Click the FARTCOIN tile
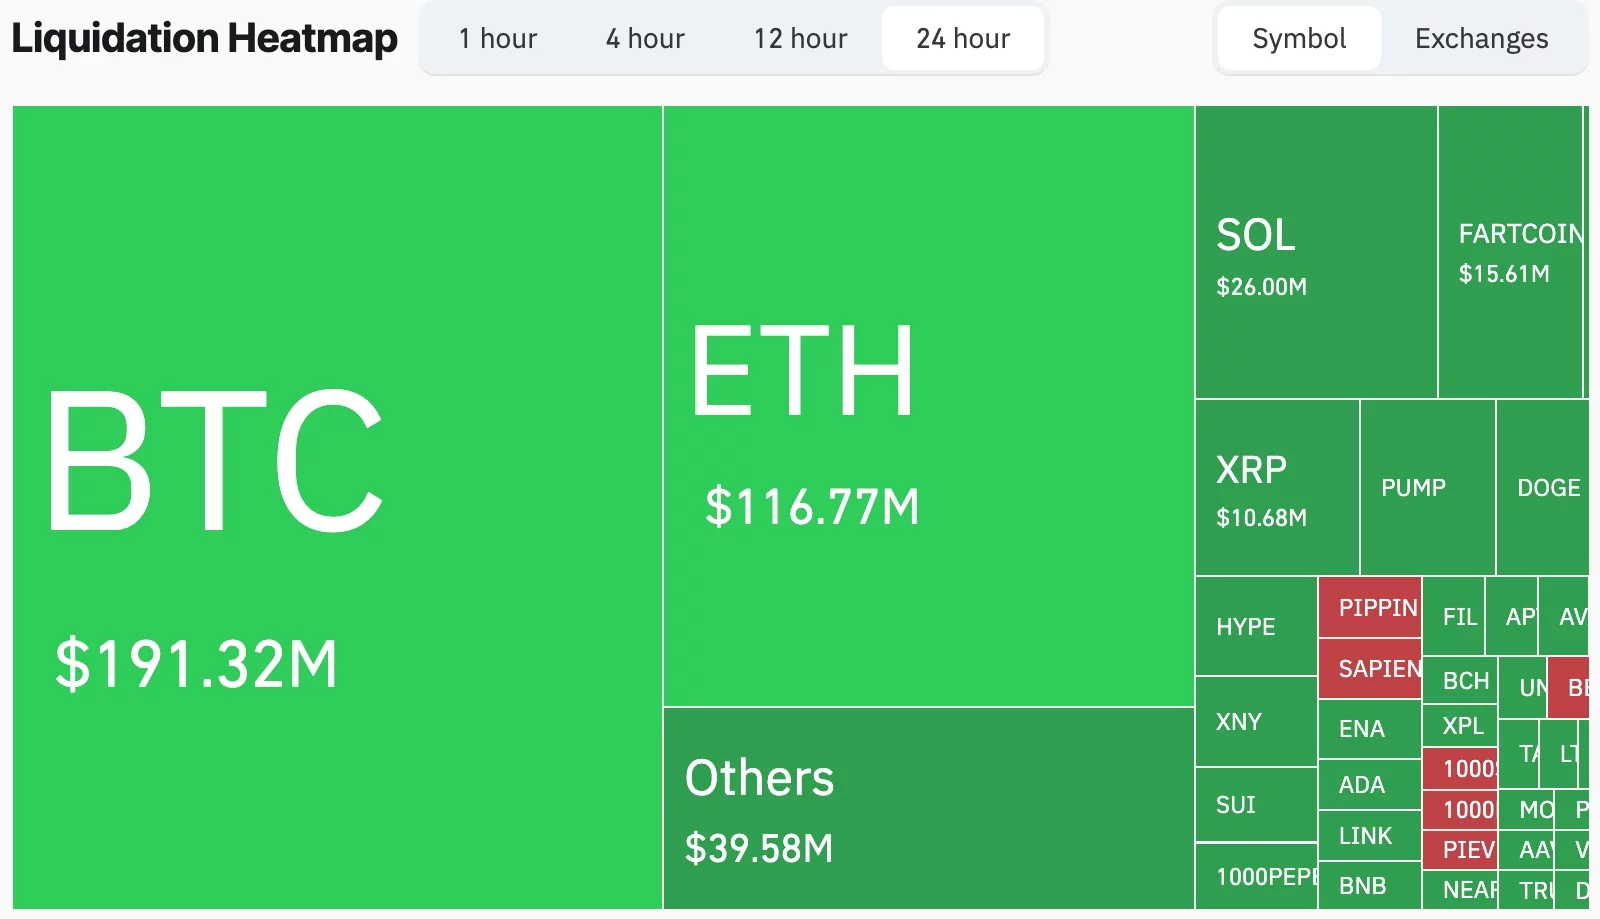 (x=1510, y=250)
